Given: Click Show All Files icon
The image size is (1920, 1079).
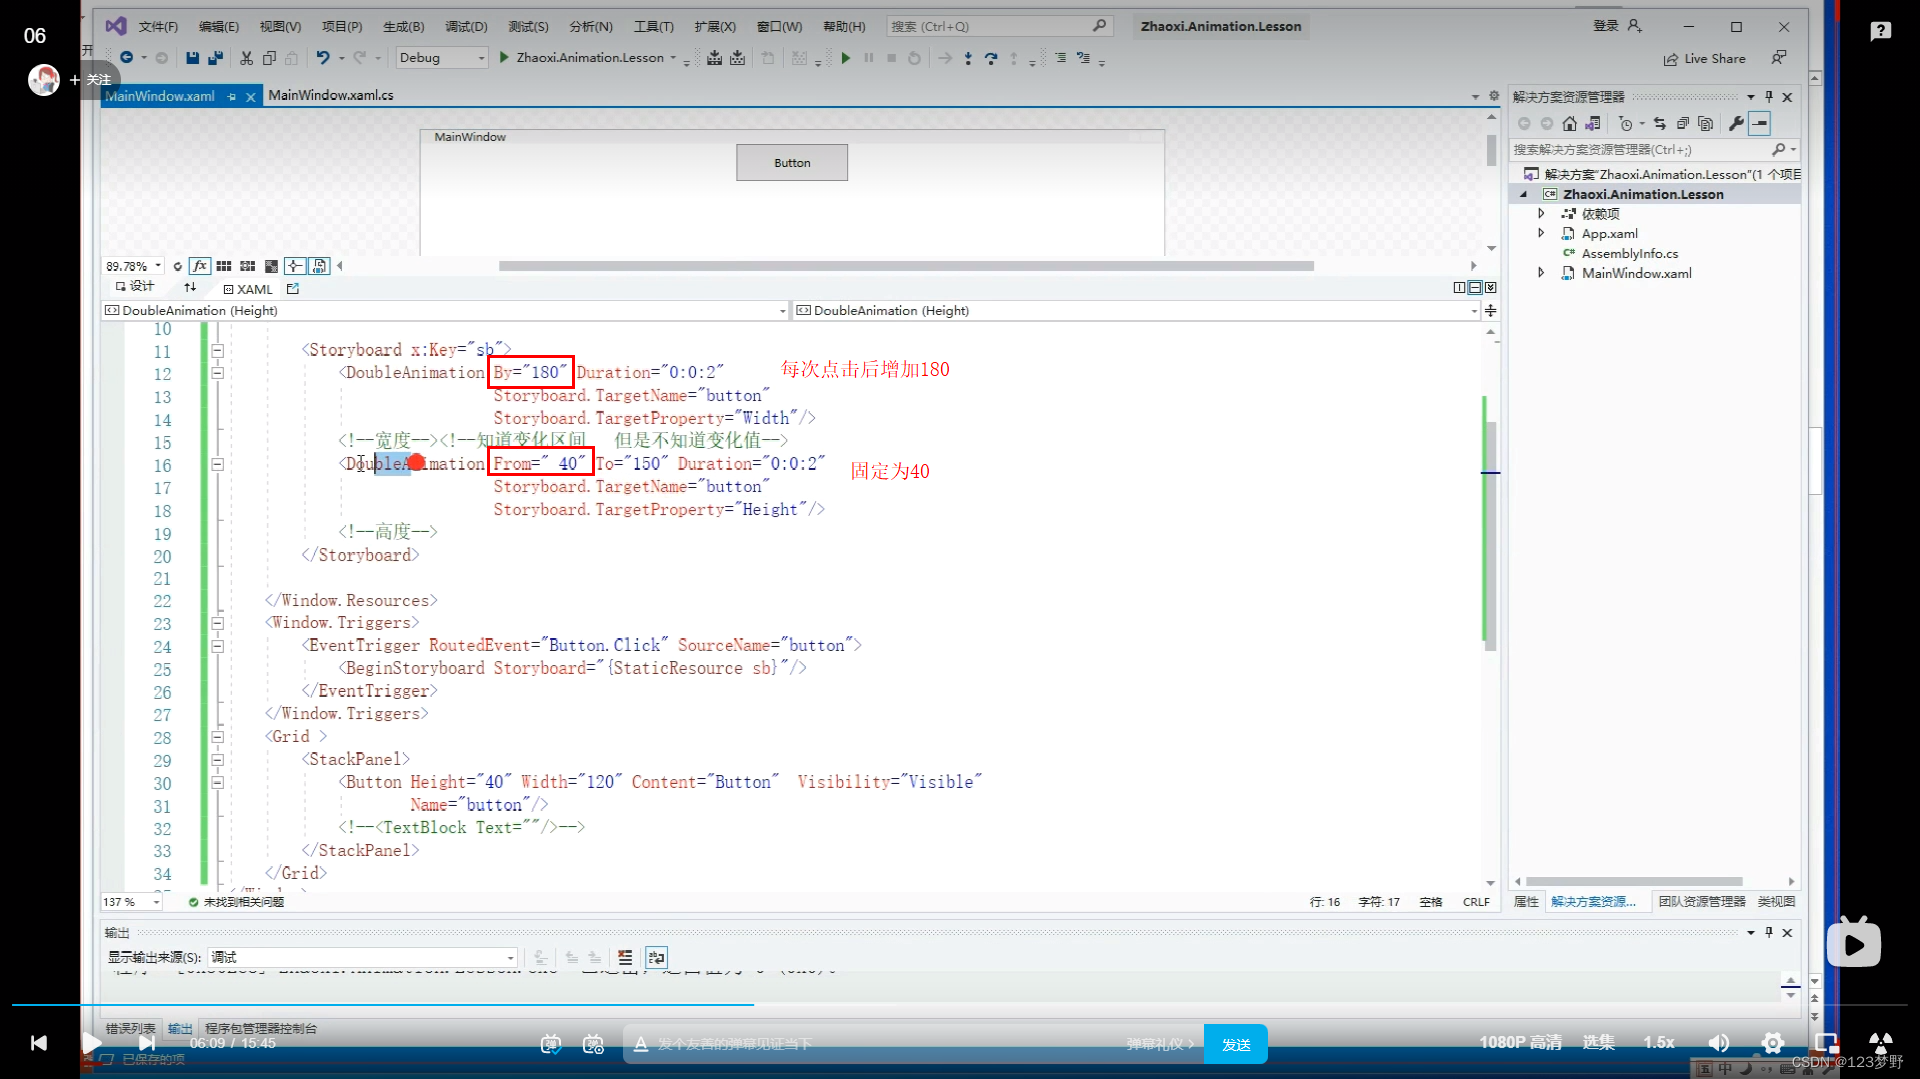Looking at the screenshot, I should (x=1706, y=124).
